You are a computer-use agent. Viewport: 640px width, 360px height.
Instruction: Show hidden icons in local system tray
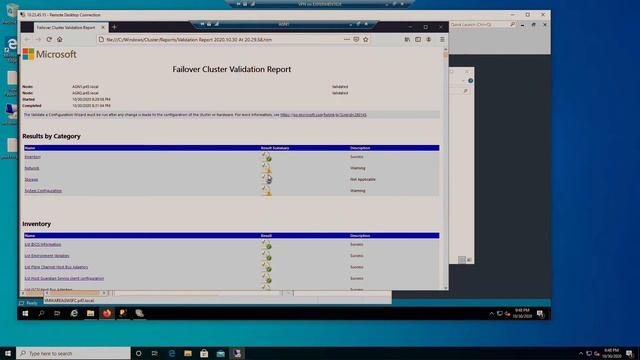click(x=581, y=353)
